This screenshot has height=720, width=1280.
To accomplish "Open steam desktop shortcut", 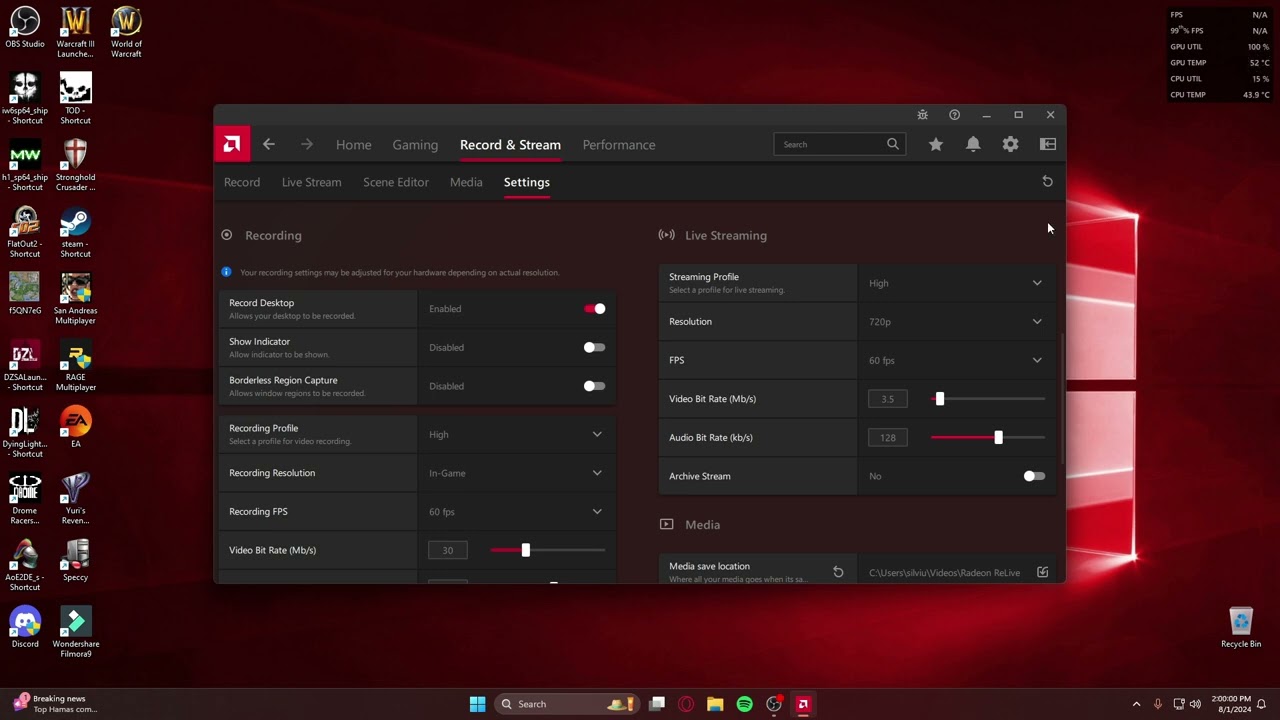I will pos(75,232).
